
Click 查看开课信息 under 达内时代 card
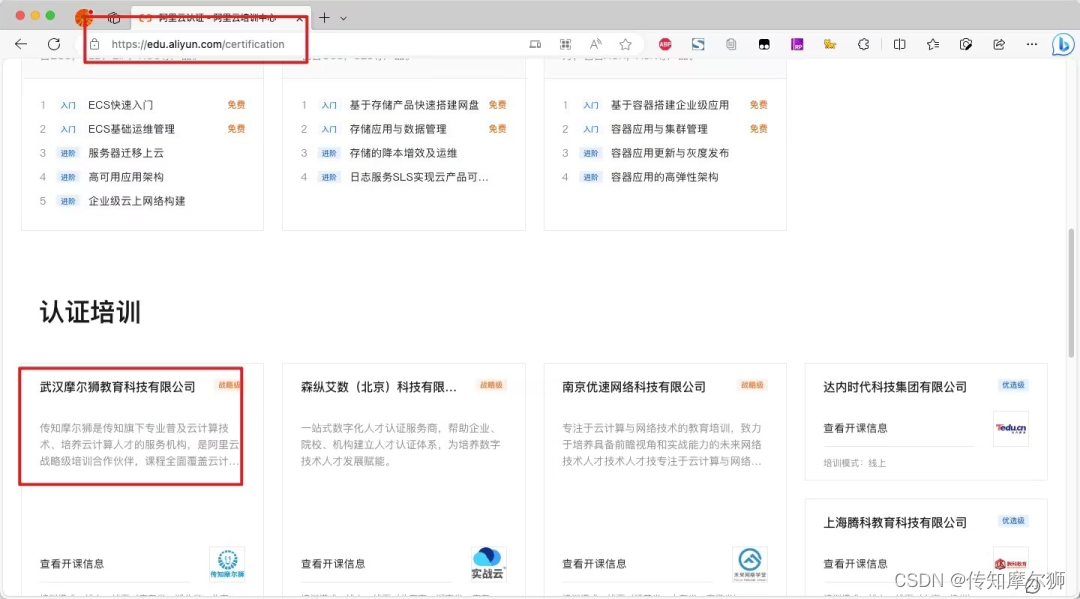tap(855, 428)
